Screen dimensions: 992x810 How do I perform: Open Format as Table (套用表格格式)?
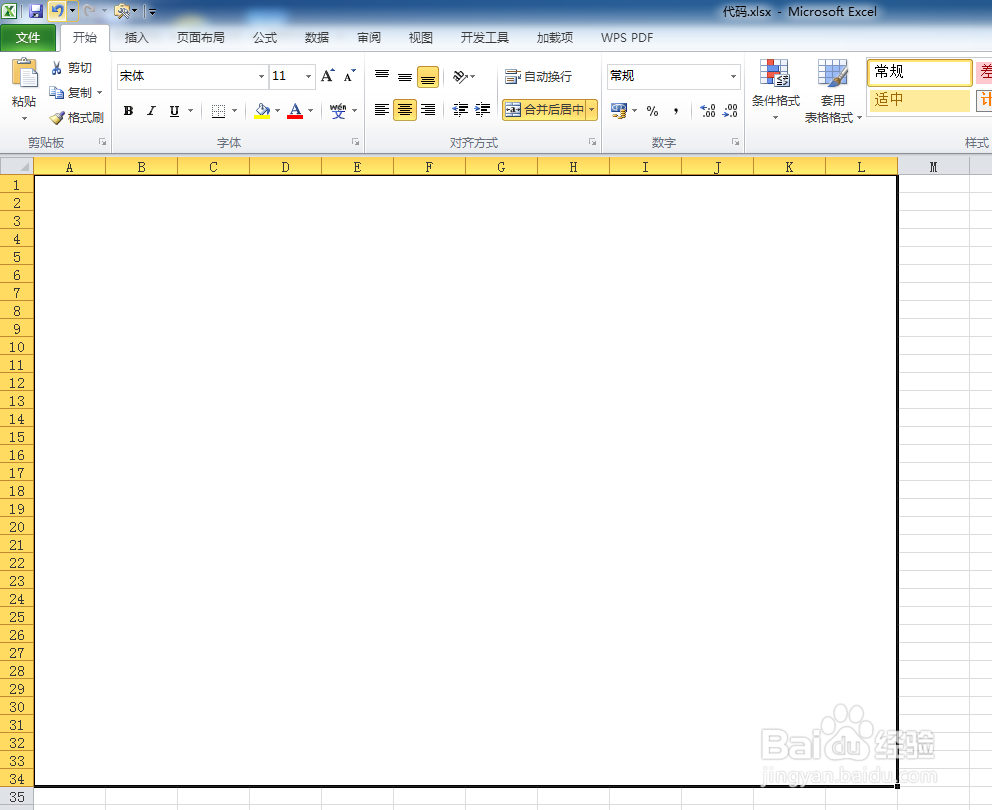[x=833, y=90]
